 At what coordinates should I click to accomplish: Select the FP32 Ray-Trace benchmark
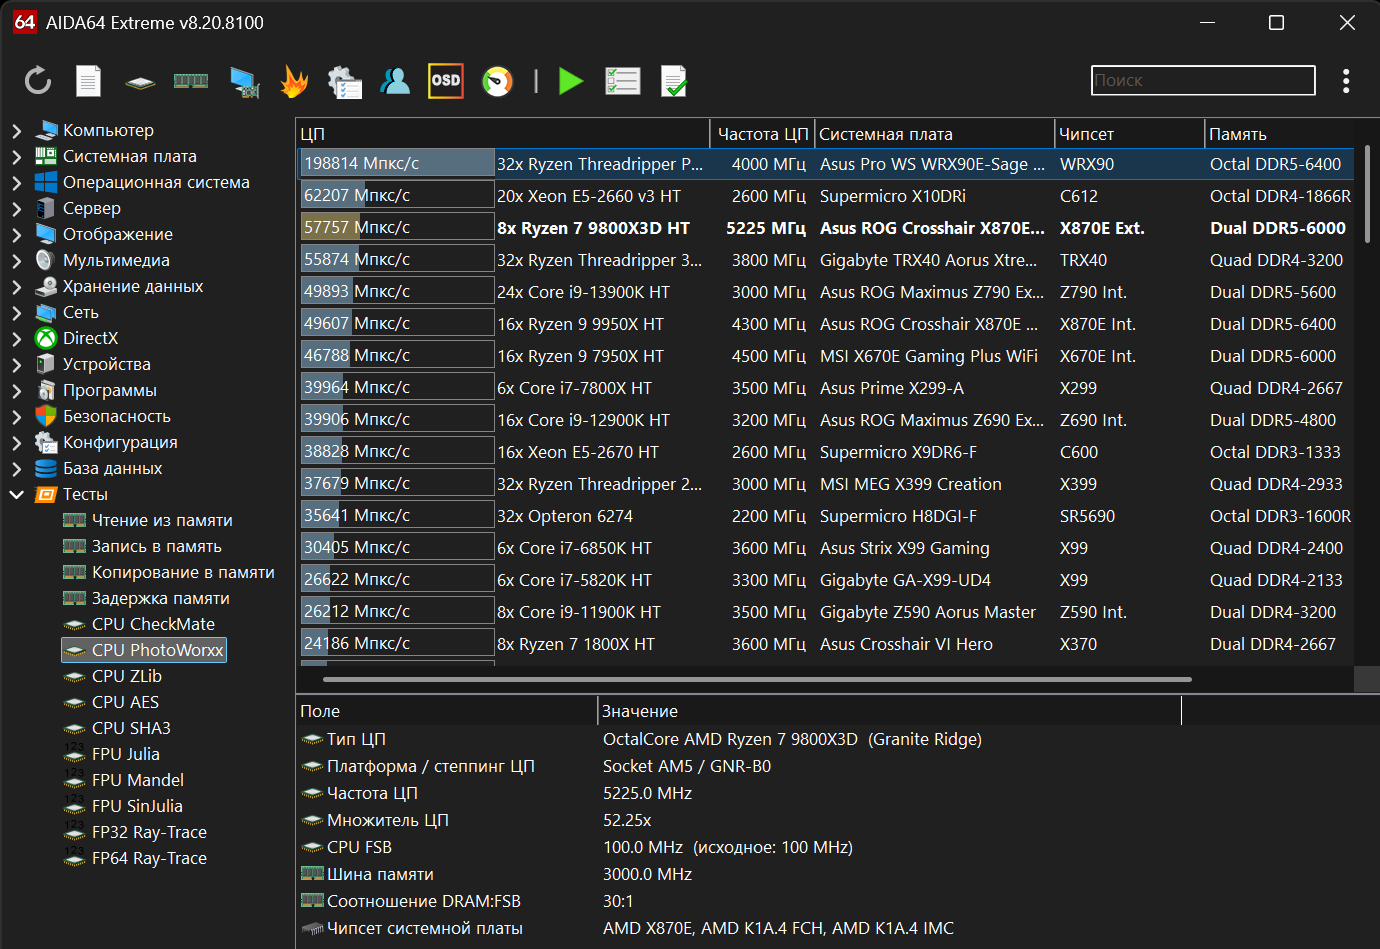click(x=149, y=832)
